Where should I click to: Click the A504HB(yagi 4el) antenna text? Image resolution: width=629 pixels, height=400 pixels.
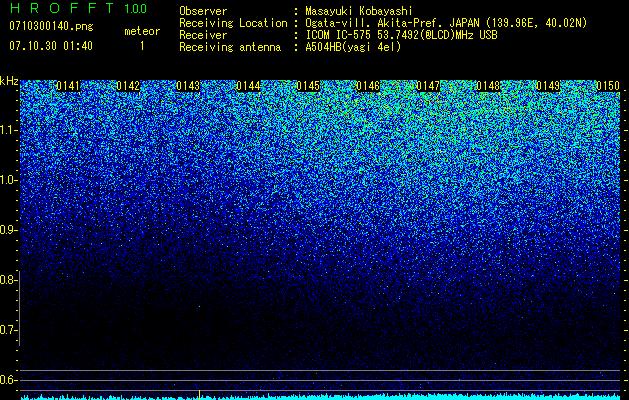click(353, 47)
